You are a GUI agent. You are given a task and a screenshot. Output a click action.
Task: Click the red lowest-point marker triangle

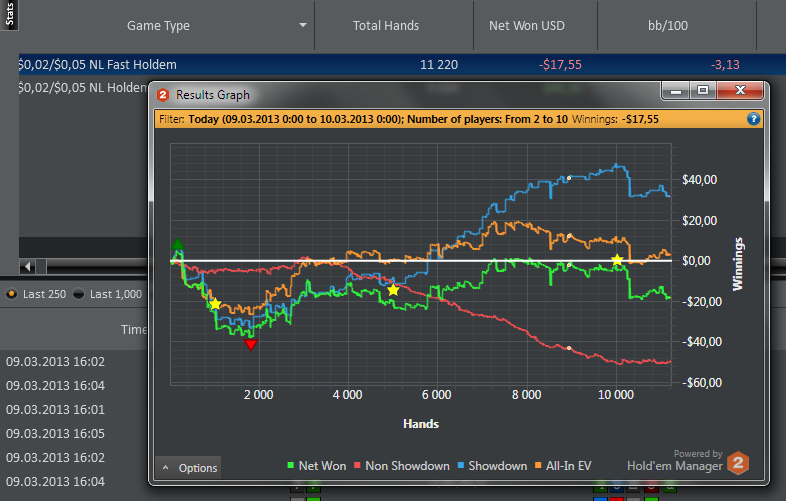point(250,345)
